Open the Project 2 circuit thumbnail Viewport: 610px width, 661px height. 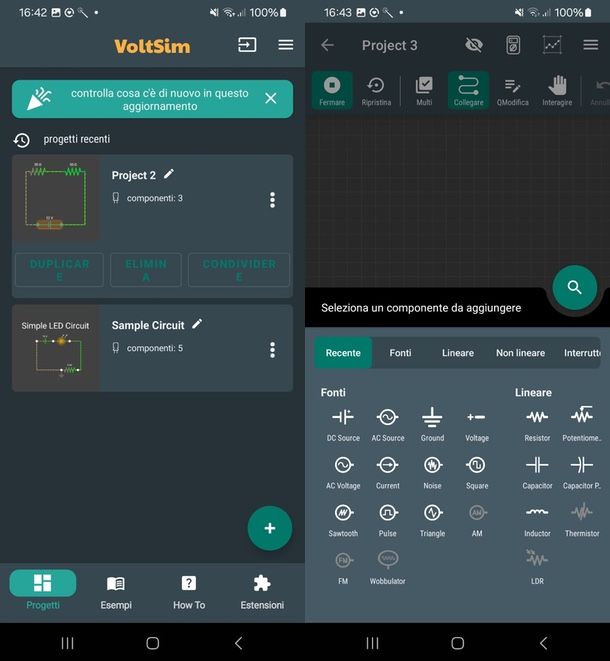(x=56, y=198)
